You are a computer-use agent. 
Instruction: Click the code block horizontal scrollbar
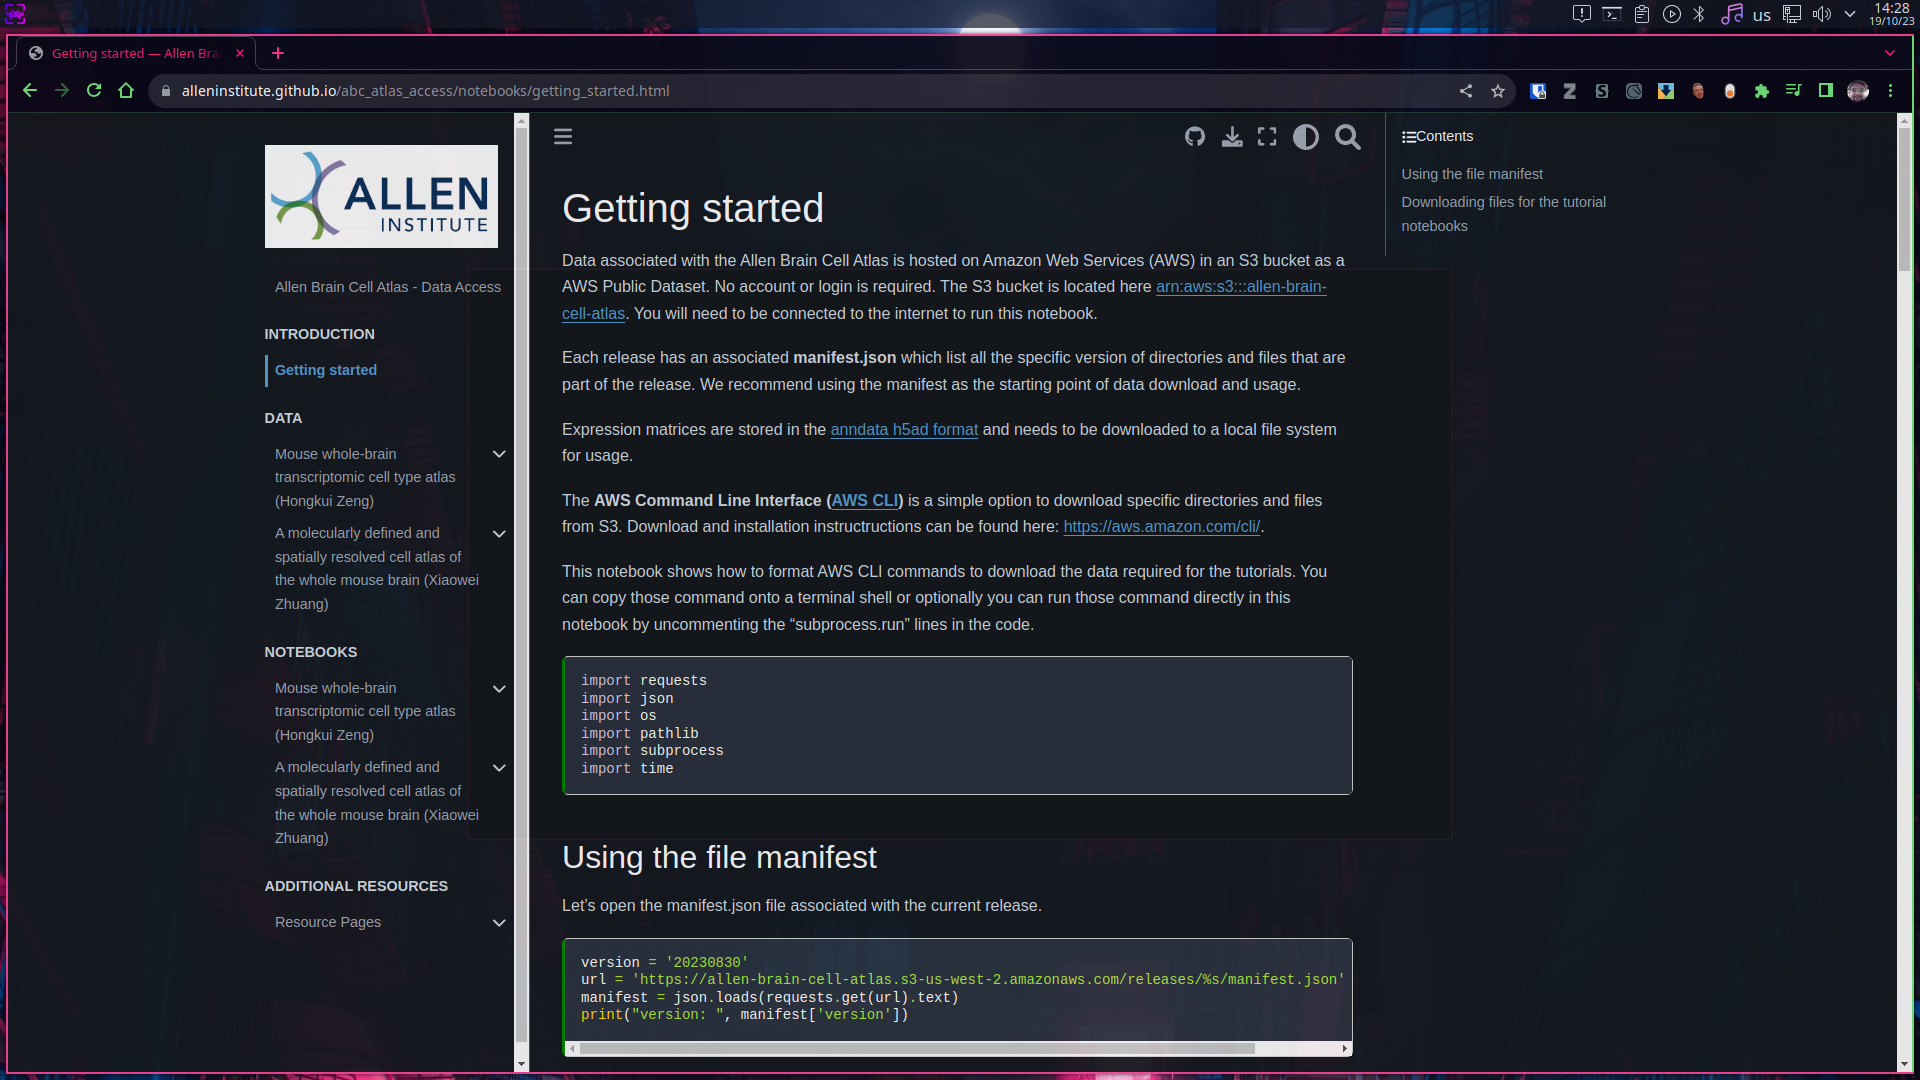(x=916, y=1049)
